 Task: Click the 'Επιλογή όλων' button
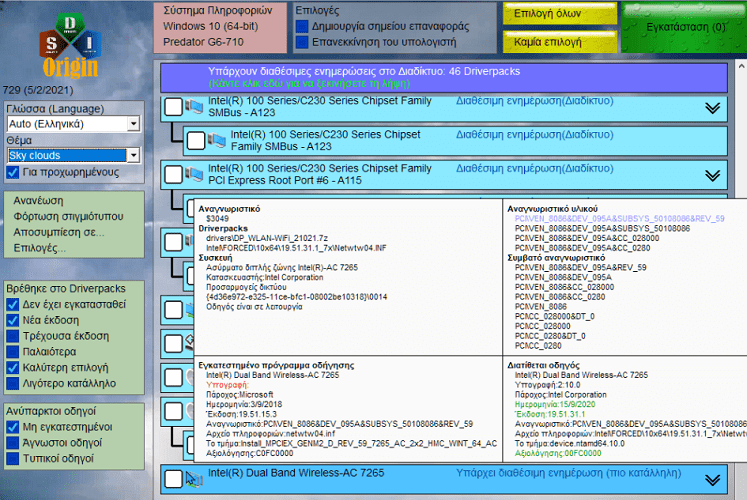coord(560,13)
